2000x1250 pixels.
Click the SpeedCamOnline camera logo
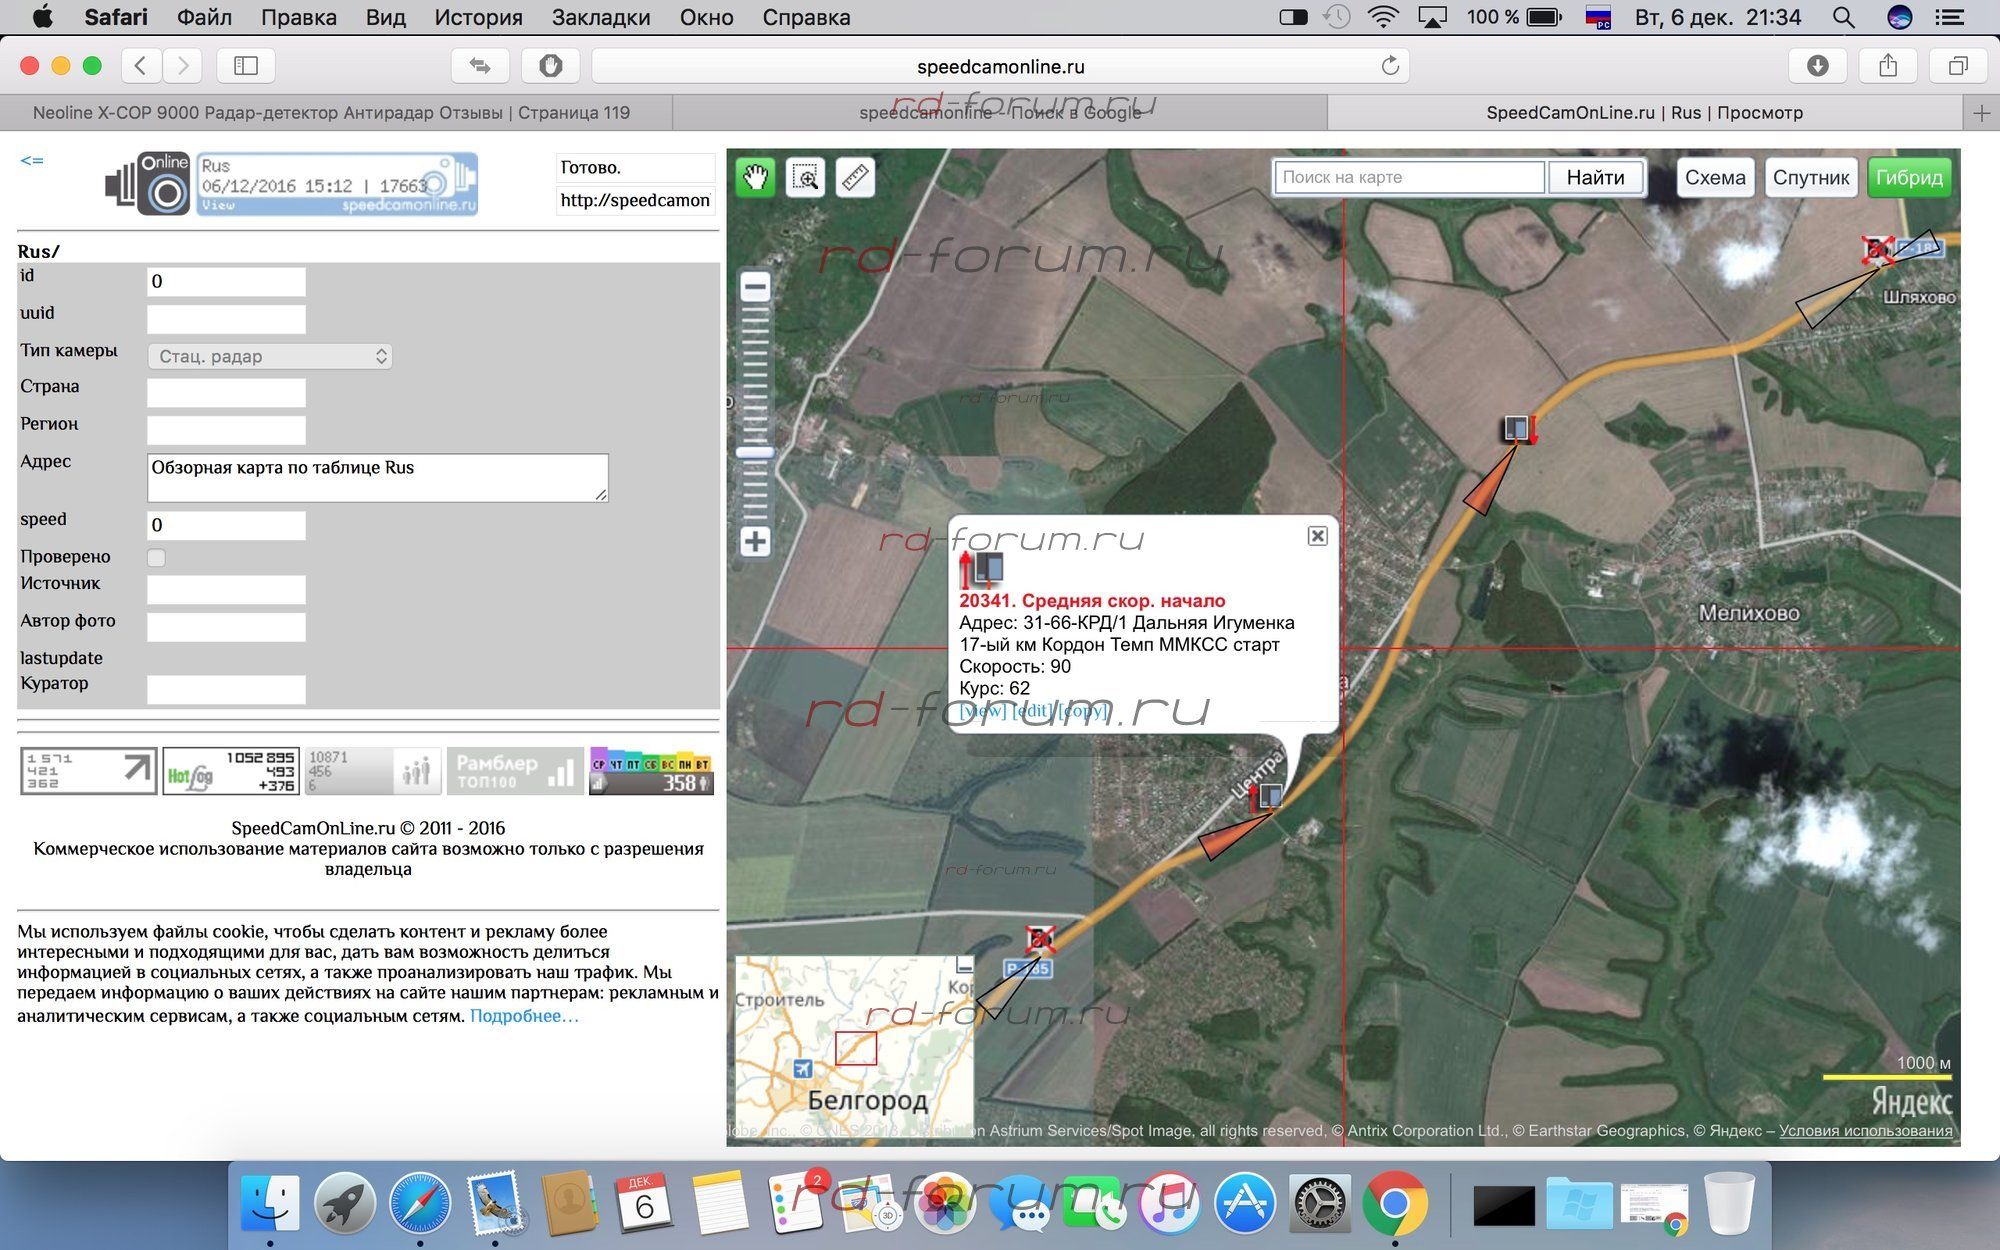148,183
